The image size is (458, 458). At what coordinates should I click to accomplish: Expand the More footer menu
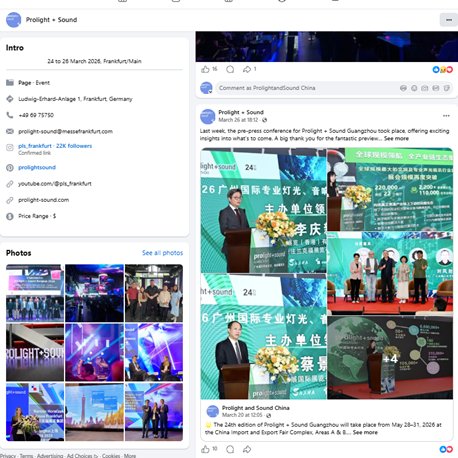click(x=130, y=455)
